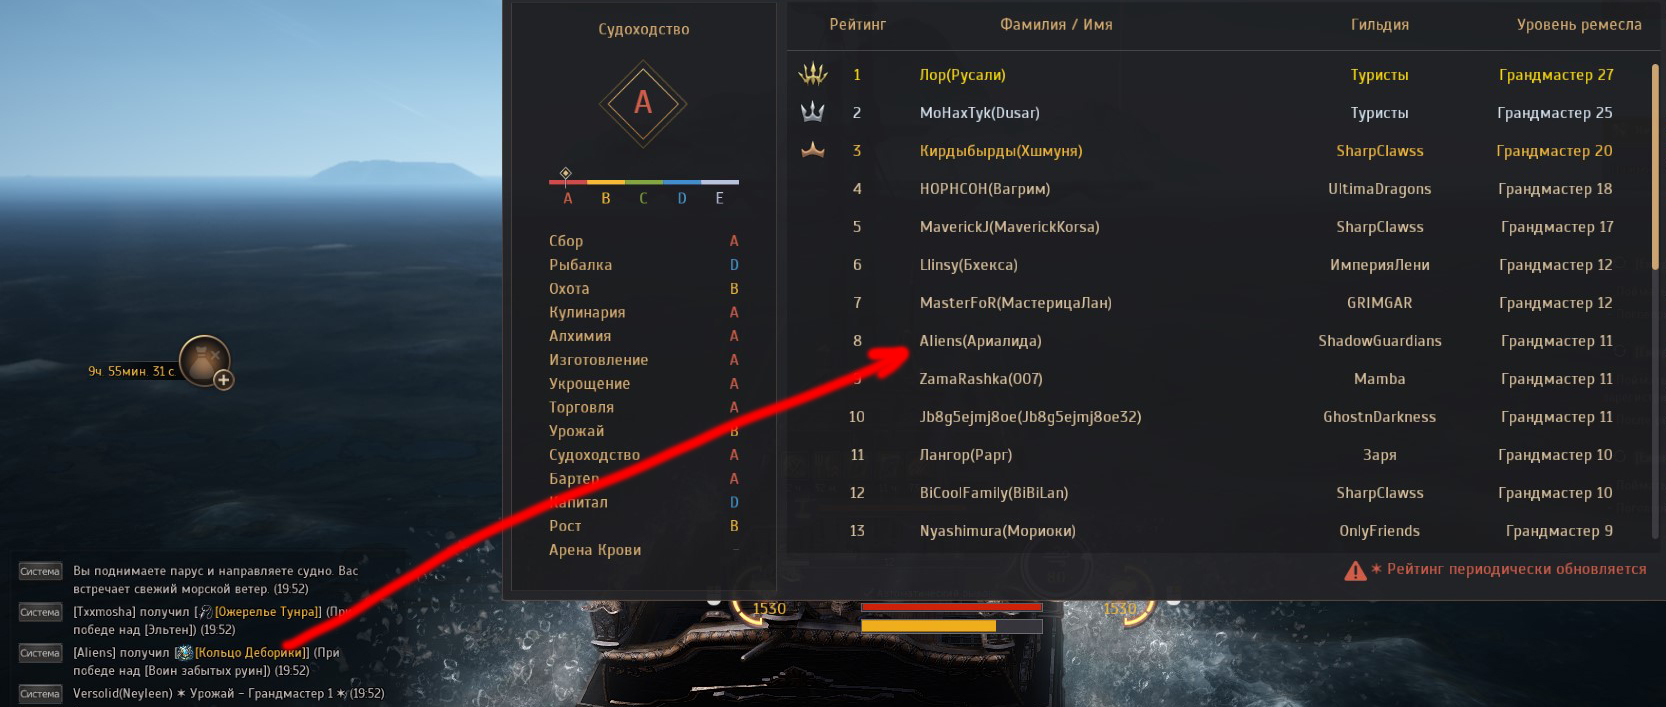The image size is (1666, 707).
Task: Click the loot bag timer icon
Action: tap(204, 360)
